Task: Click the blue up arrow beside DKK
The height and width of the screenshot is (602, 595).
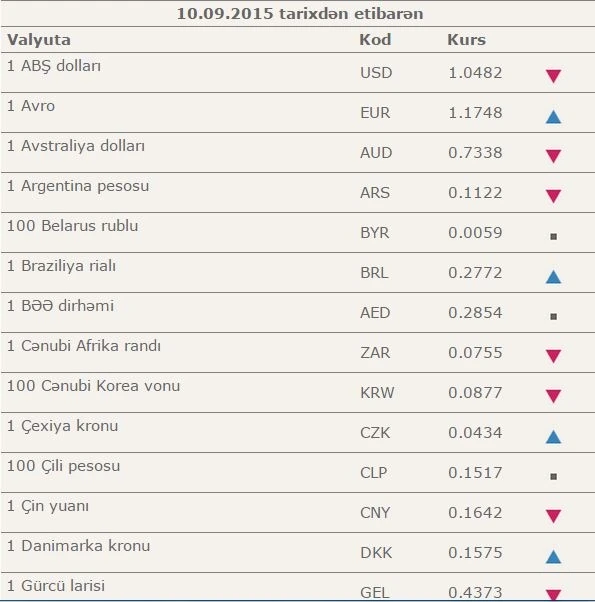Action: pyautogui.click(x=553, y=557)
